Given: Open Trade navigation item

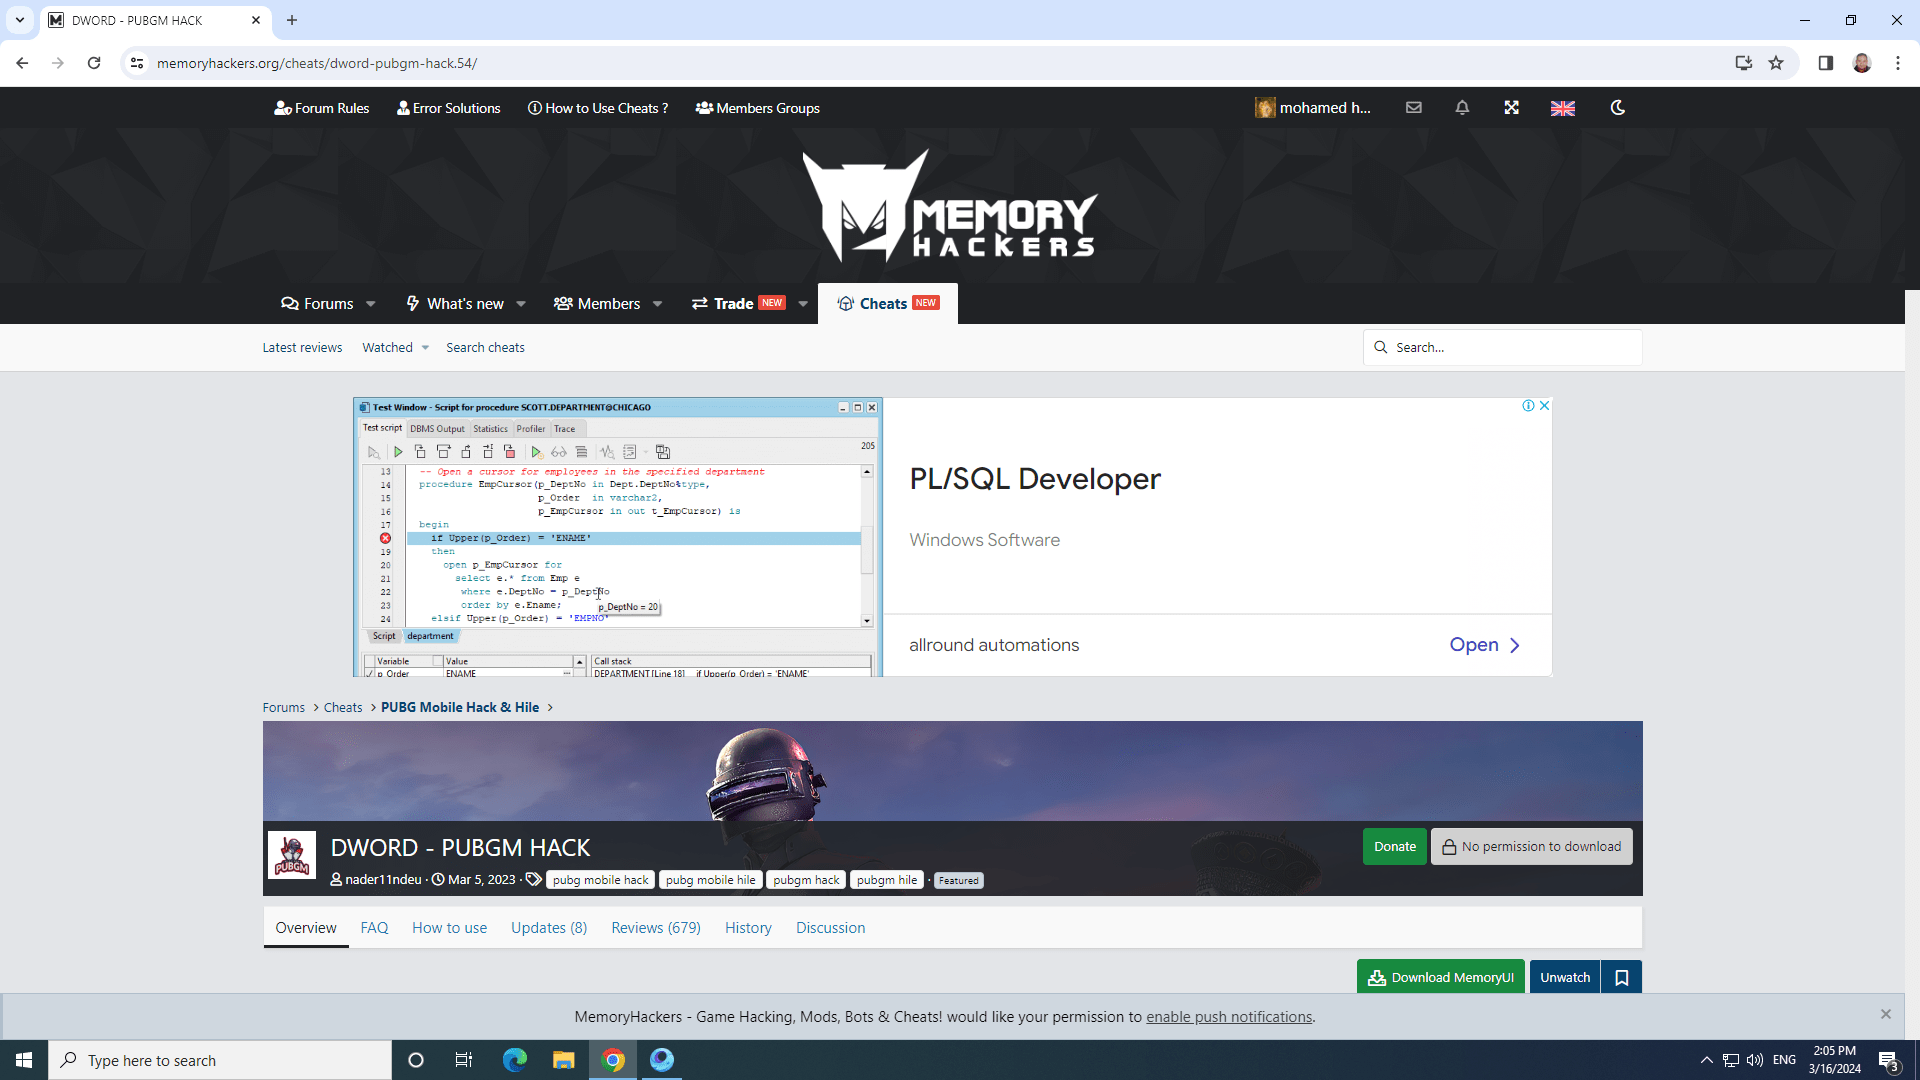Looking at the screenshot, I should [738, 304].
